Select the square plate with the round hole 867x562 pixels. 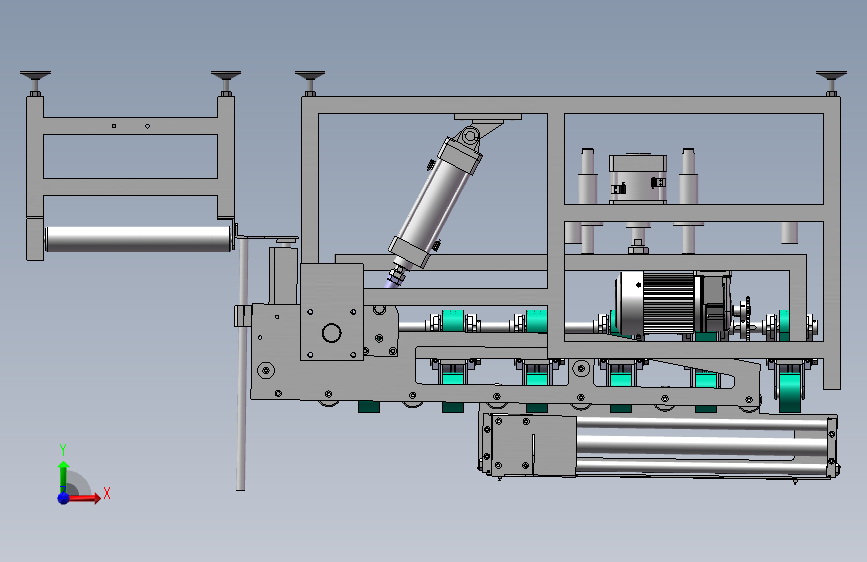point(332,311)
